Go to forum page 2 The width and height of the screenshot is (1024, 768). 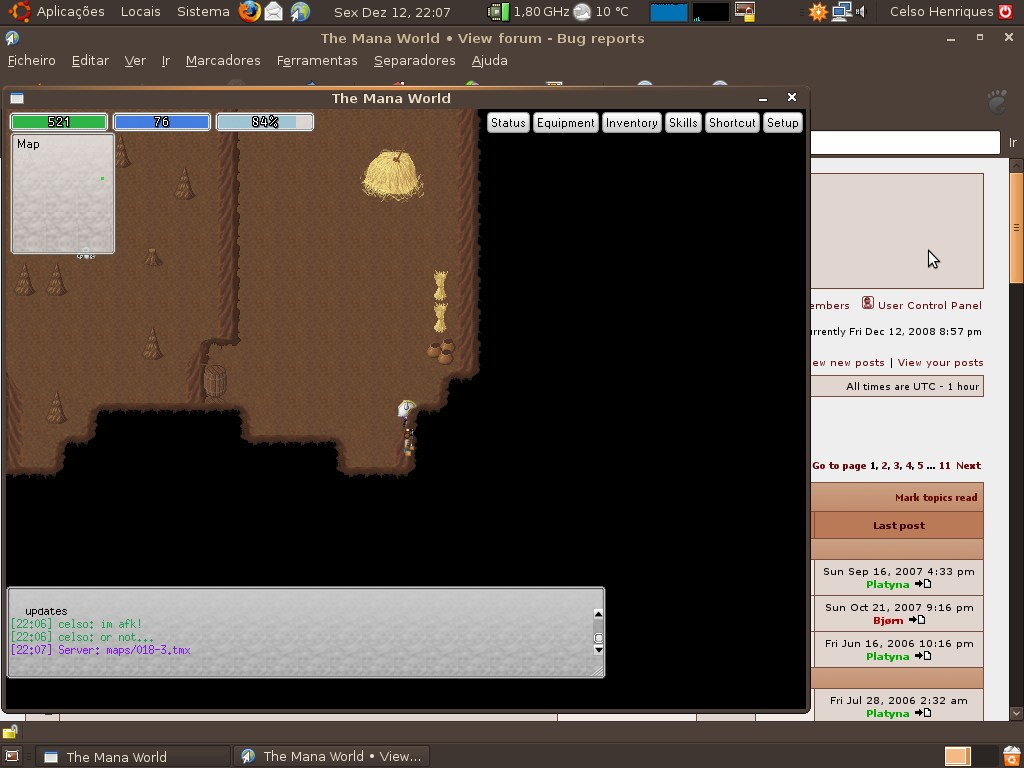[885, 466]
